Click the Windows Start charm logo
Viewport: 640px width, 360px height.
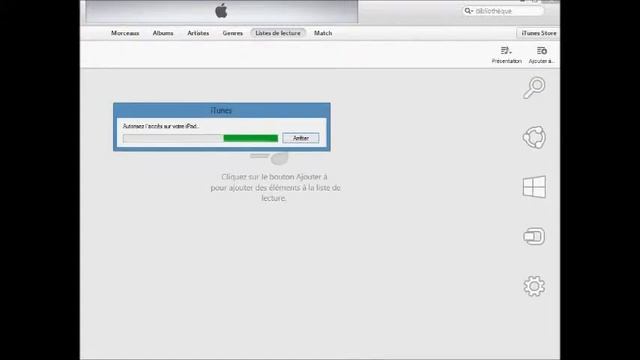tap(534, 187)
